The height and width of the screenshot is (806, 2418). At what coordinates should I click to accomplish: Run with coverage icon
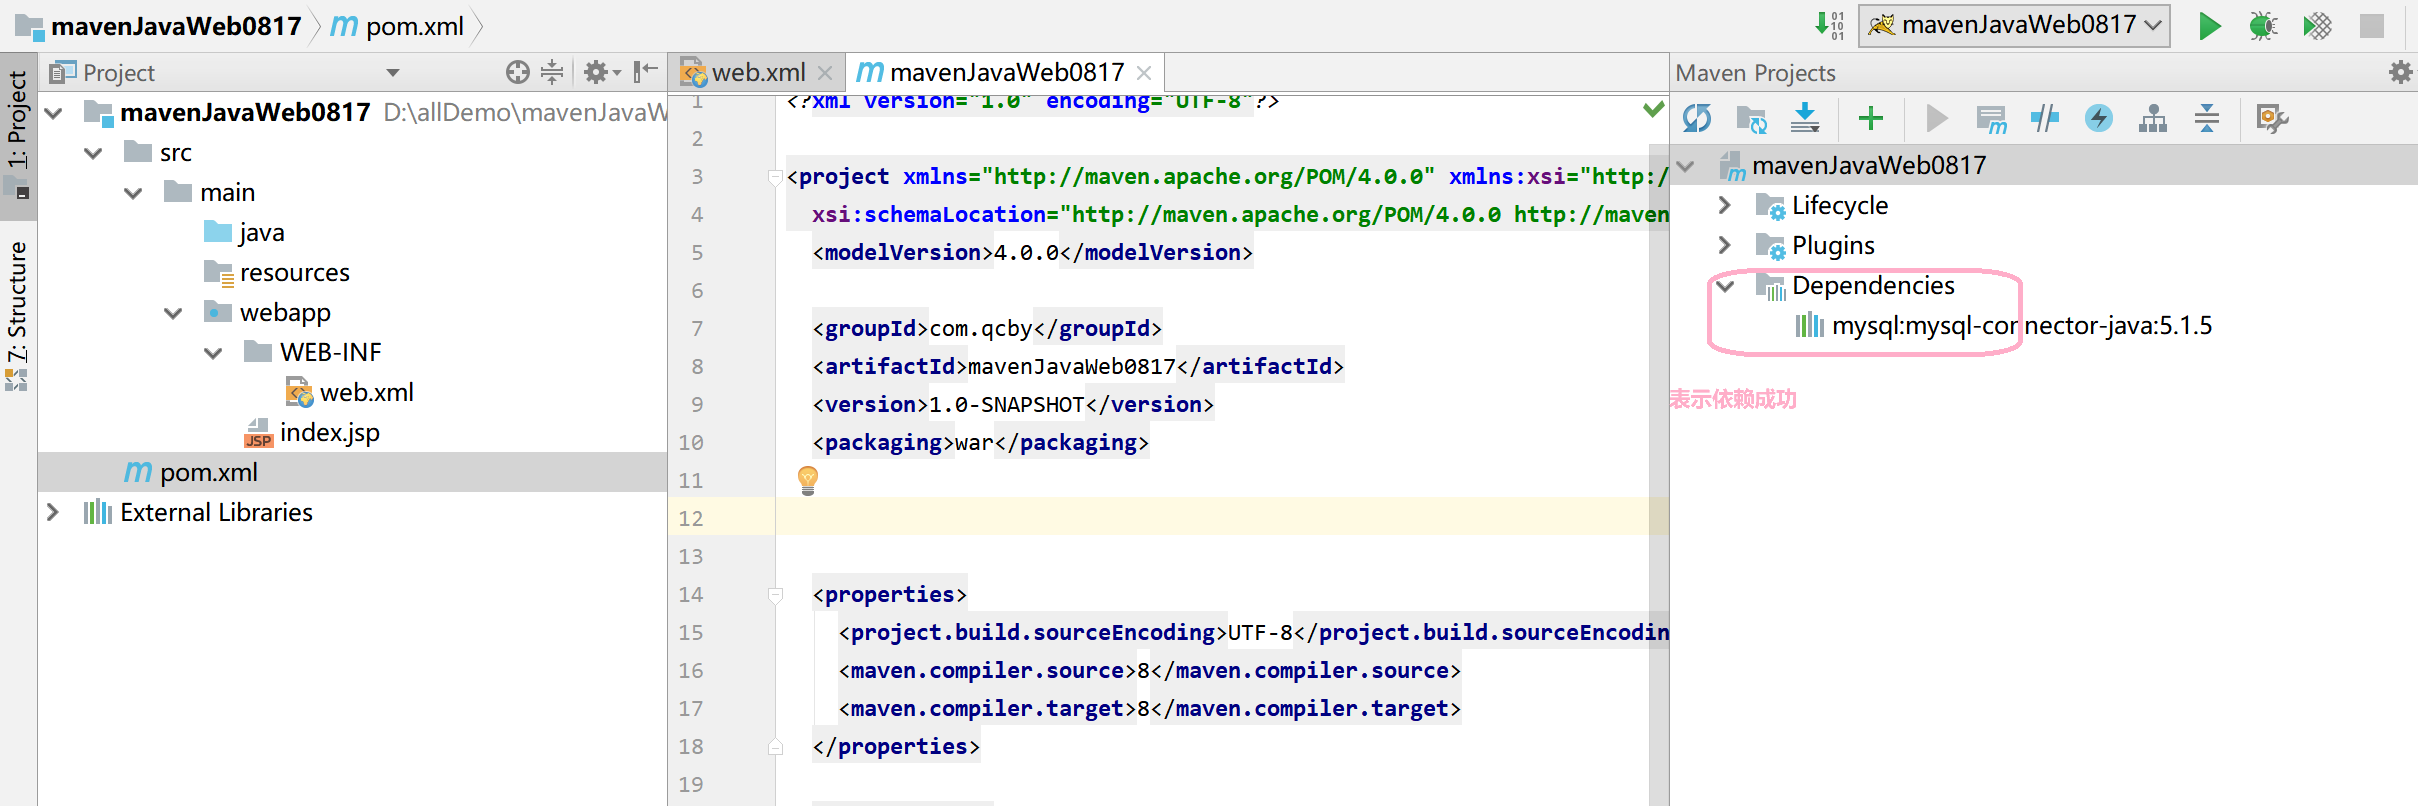[x=2317, y=26]
